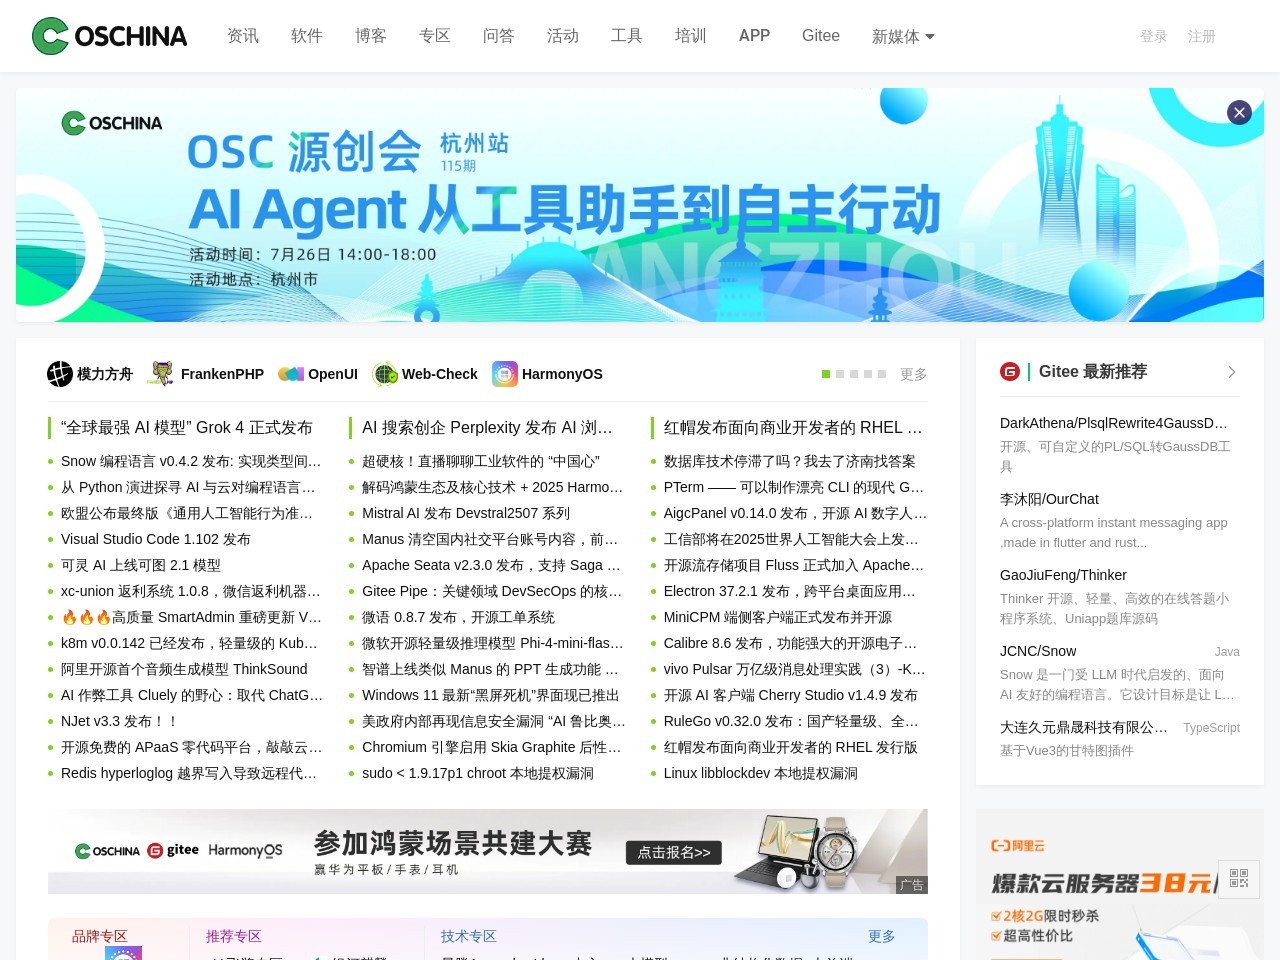
Task: Select the HarmonyOS icon
Action: coord(504,374)
